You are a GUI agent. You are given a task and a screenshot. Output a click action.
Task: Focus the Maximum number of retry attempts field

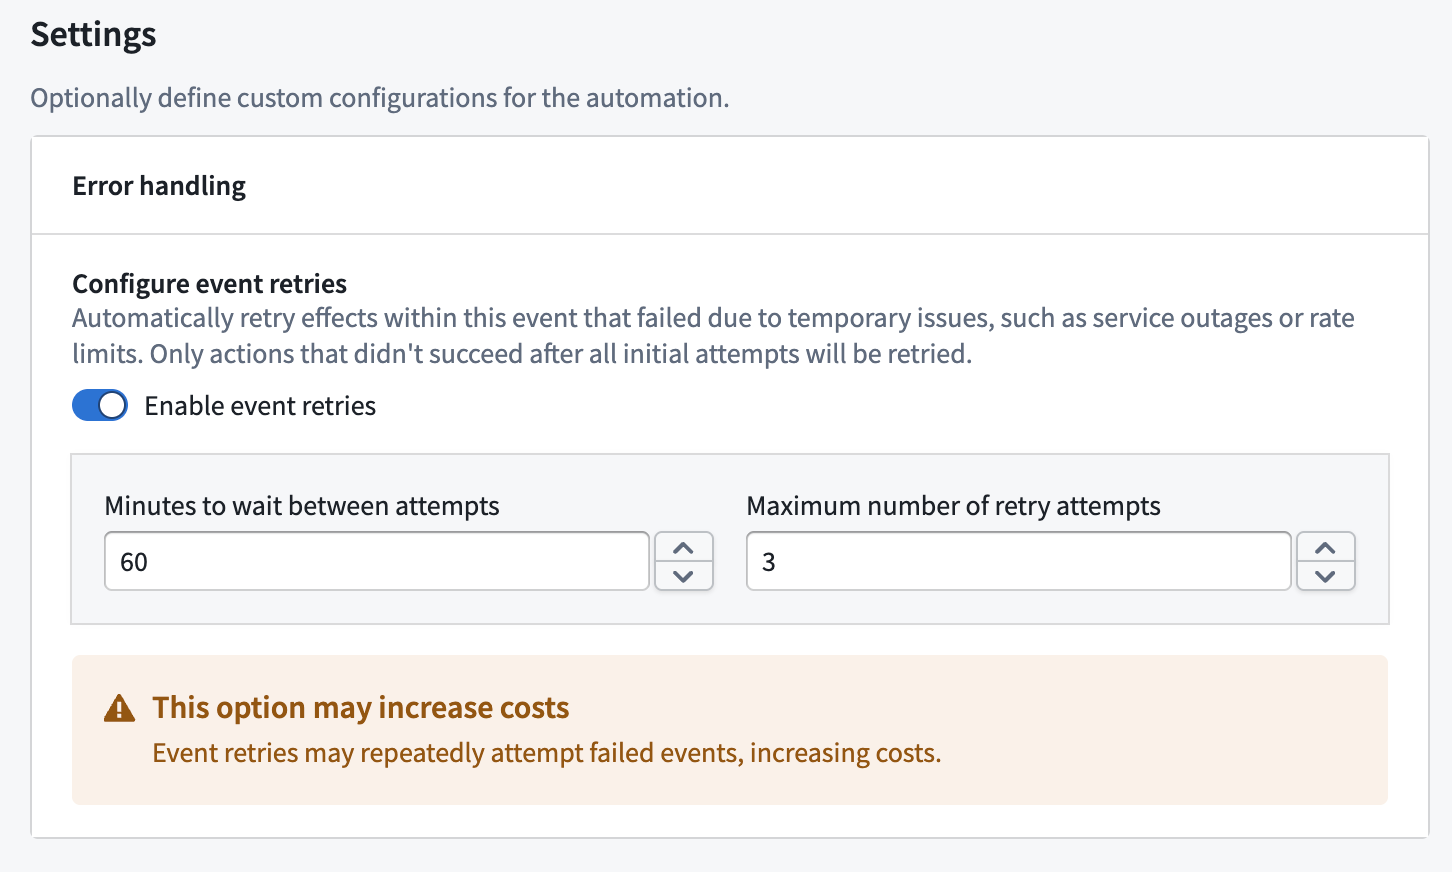pos(1019,561)
